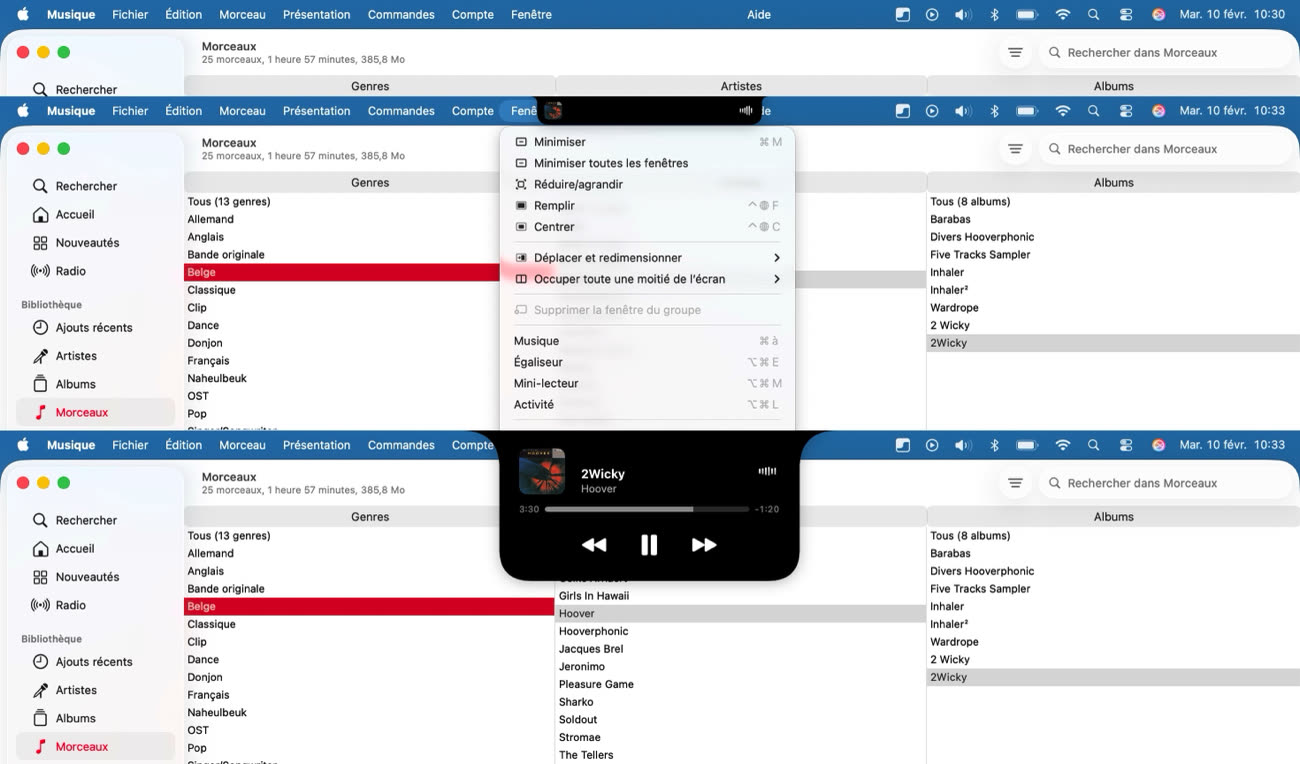Click the Remplir window icon in the menu
Image resolution: width=1300 pixels, height=764 pixels.
click(x=520, y=206)
